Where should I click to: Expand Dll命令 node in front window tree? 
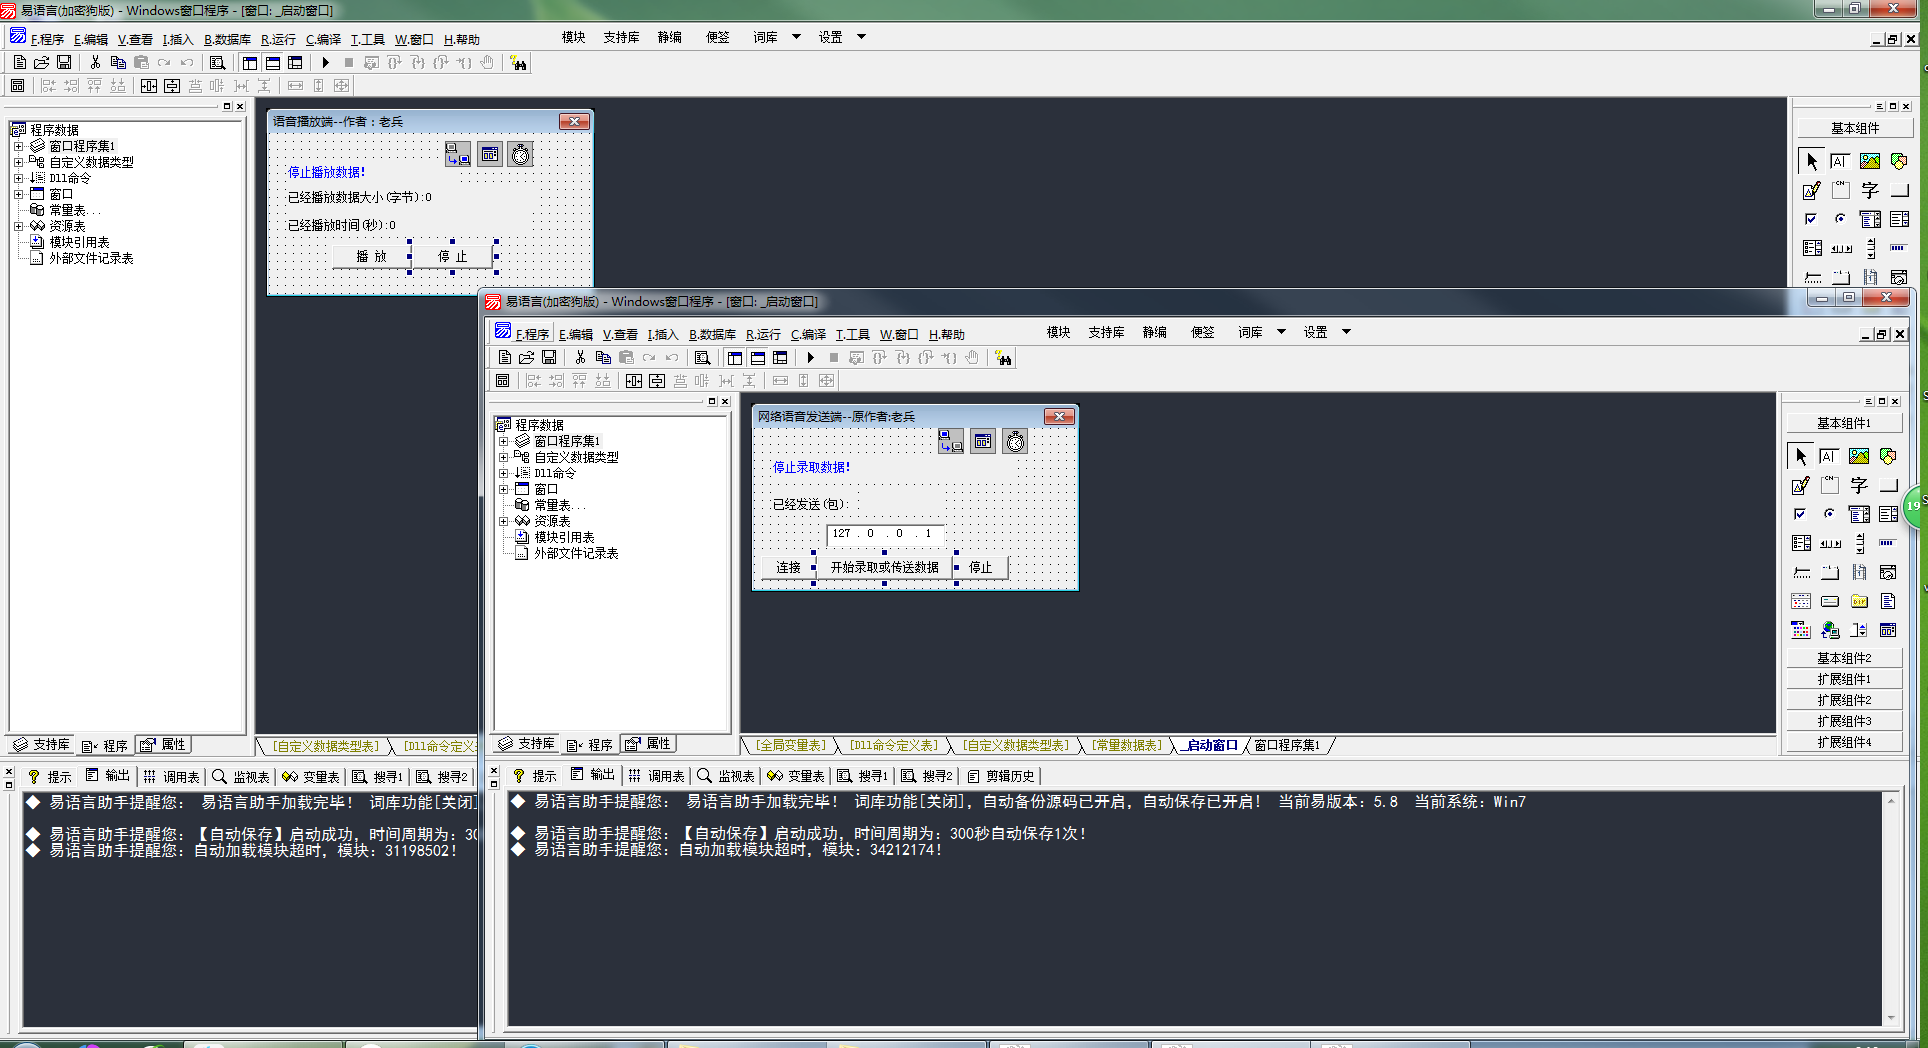504,473
